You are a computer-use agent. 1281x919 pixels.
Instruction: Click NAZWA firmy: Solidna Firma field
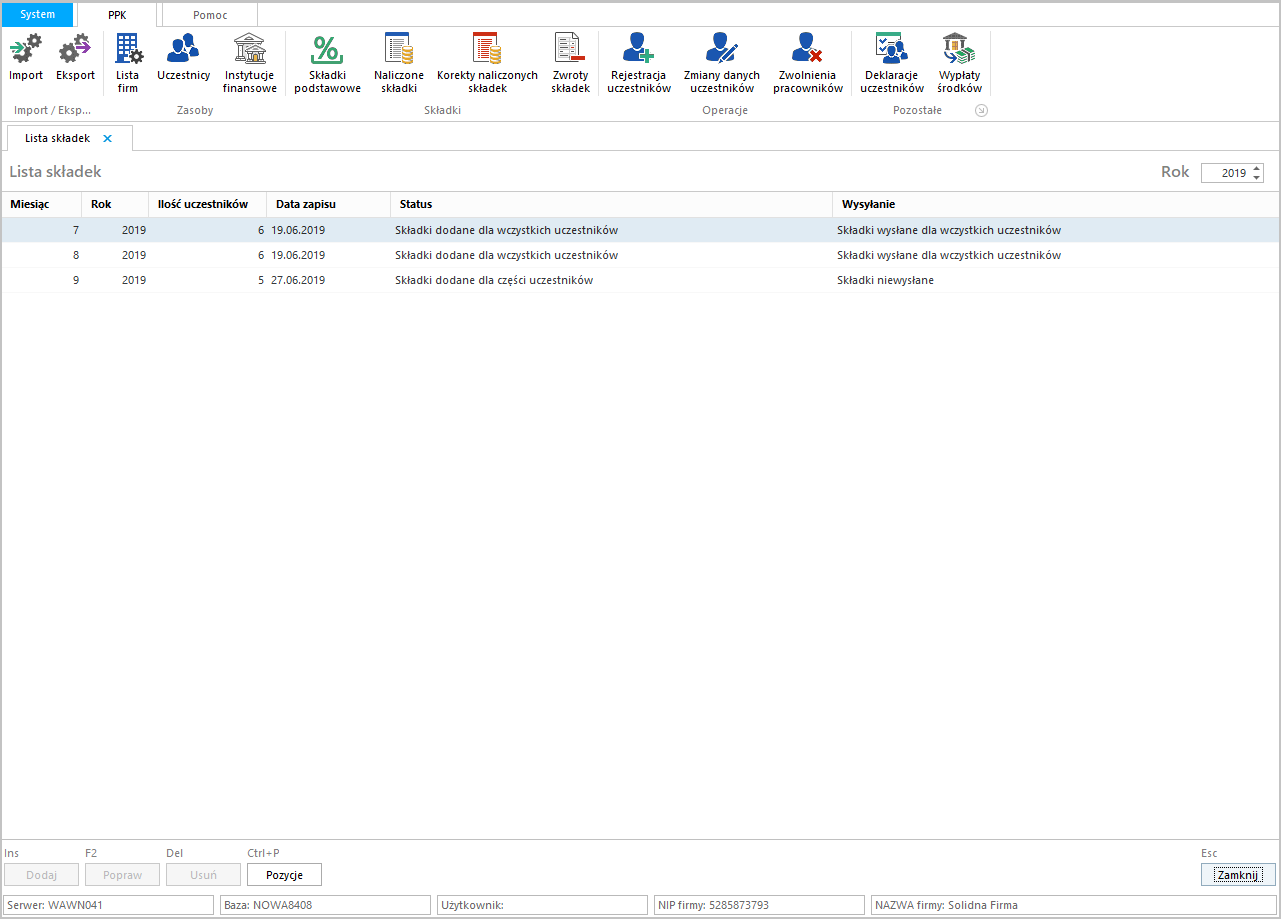[x=1074, y=905]
